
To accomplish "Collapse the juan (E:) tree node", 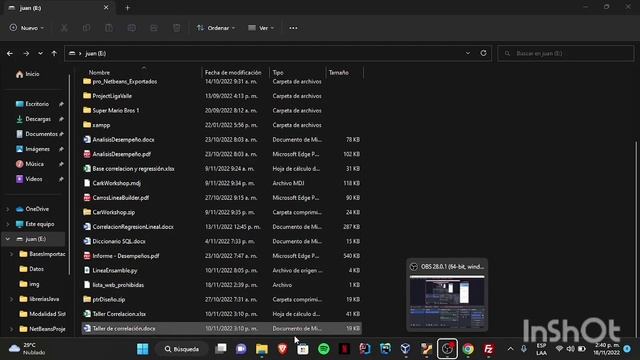I will 7,239.
